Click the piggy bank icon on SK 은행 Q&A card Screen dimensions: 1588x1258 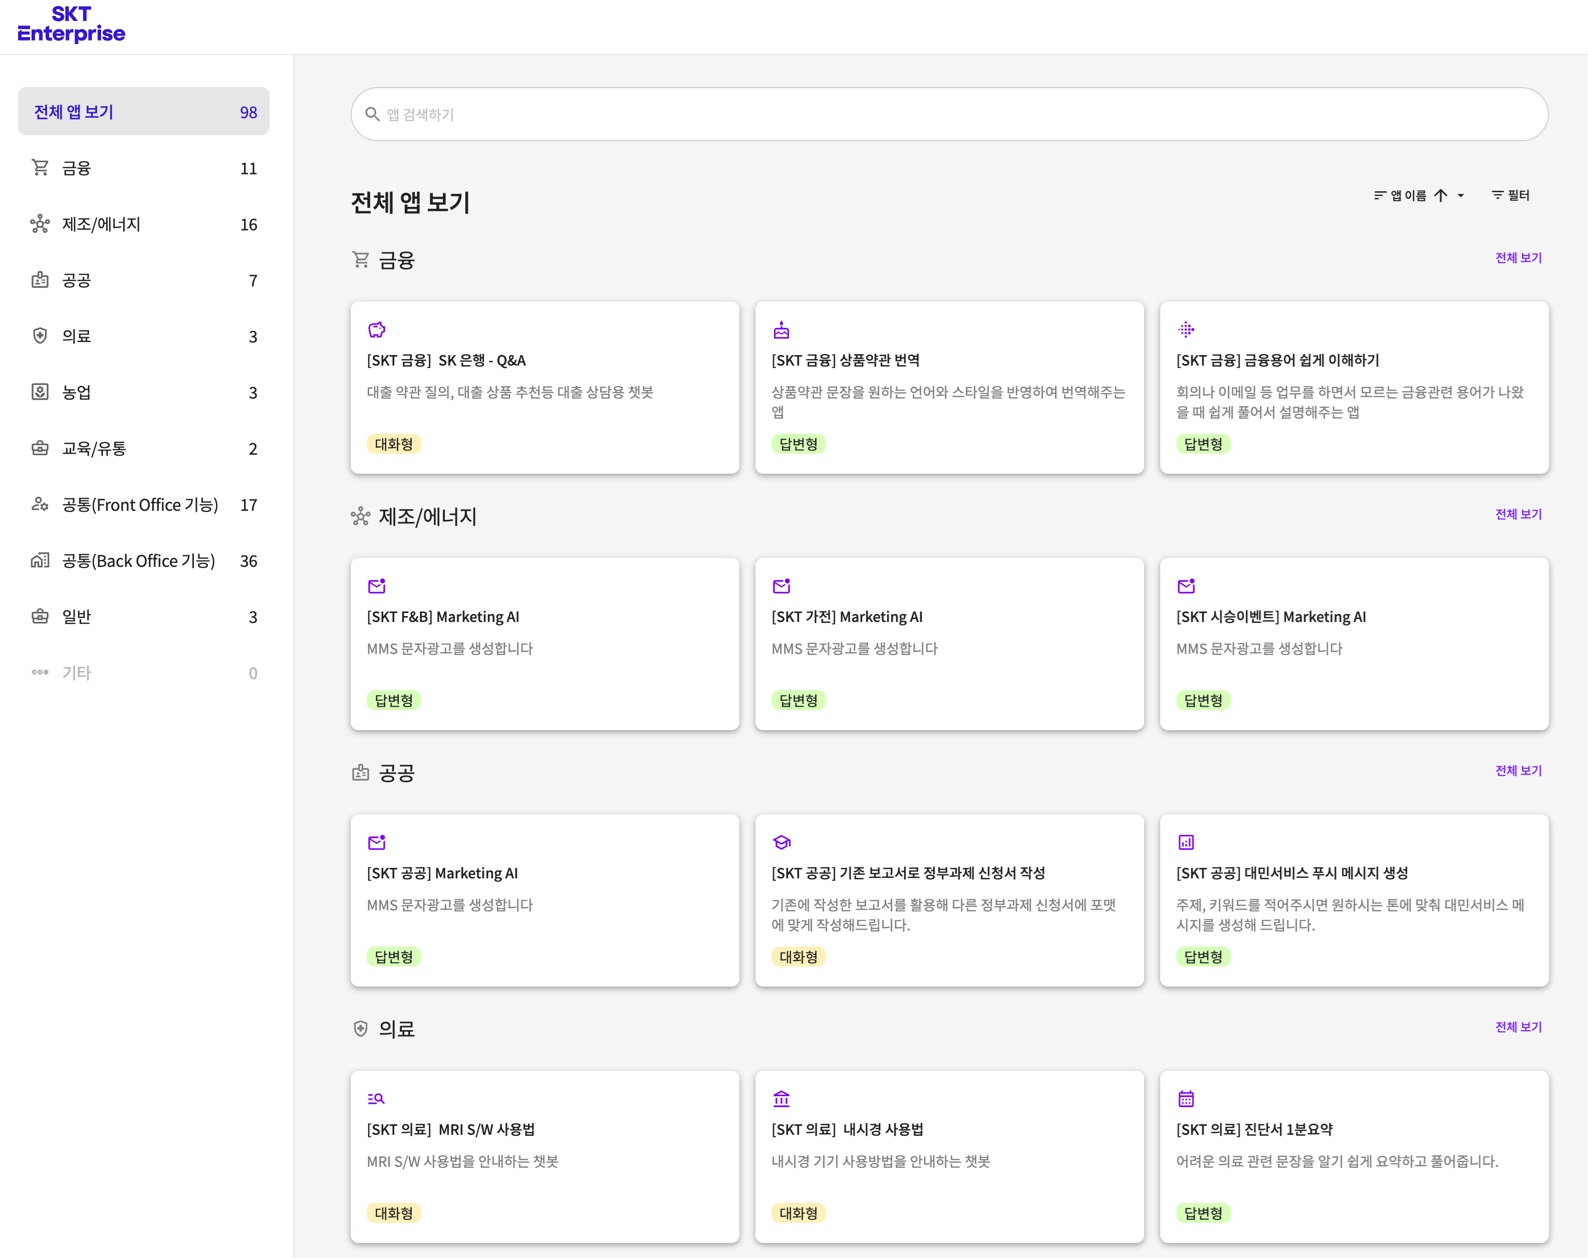coord(377,330)
